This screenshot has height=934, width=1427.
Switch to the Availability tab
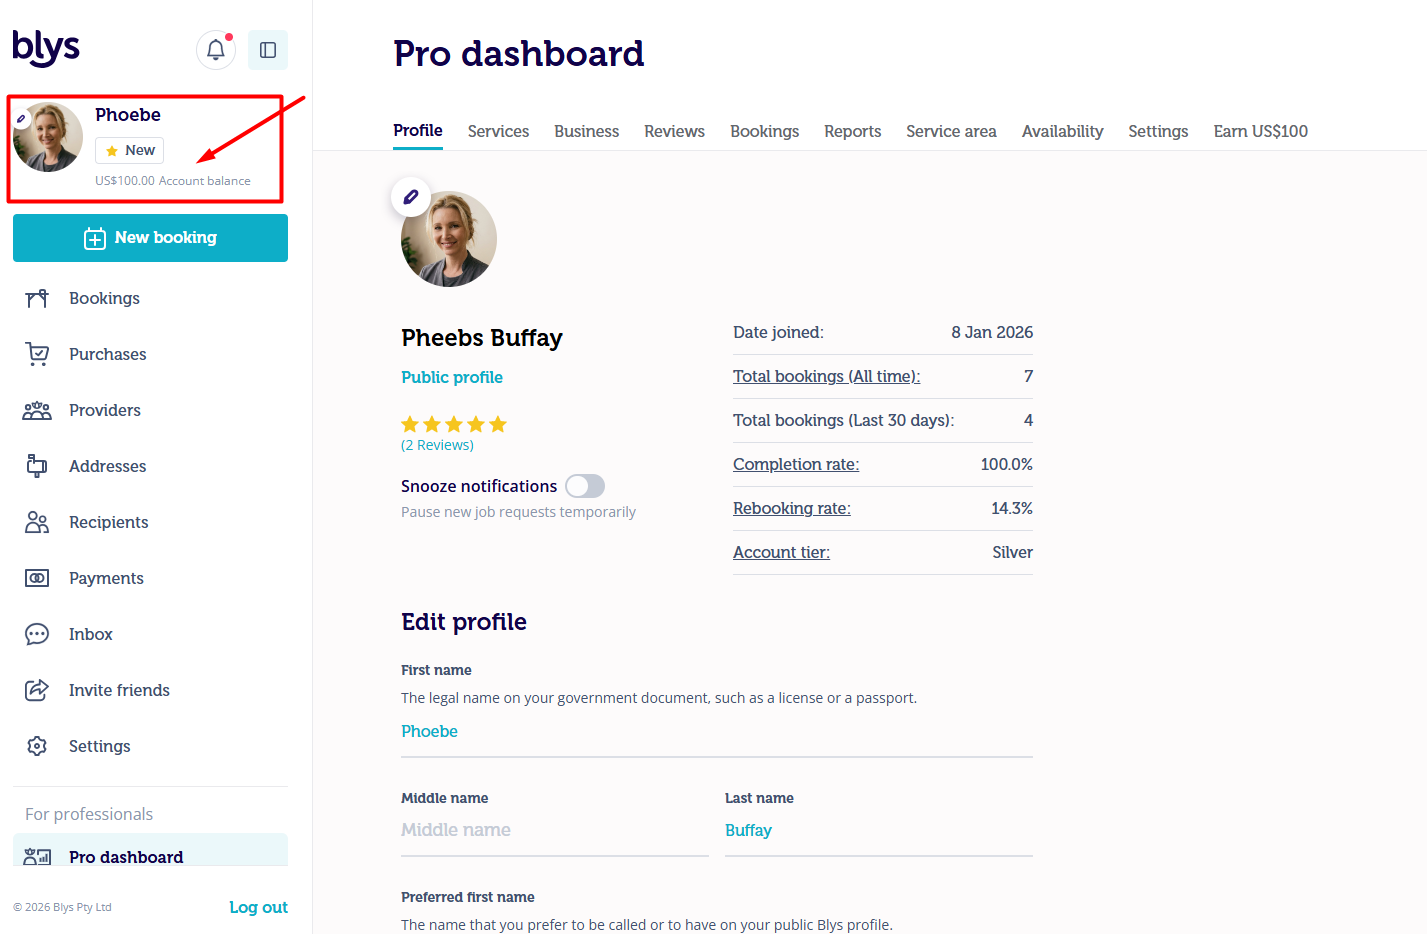point(1062,131)
